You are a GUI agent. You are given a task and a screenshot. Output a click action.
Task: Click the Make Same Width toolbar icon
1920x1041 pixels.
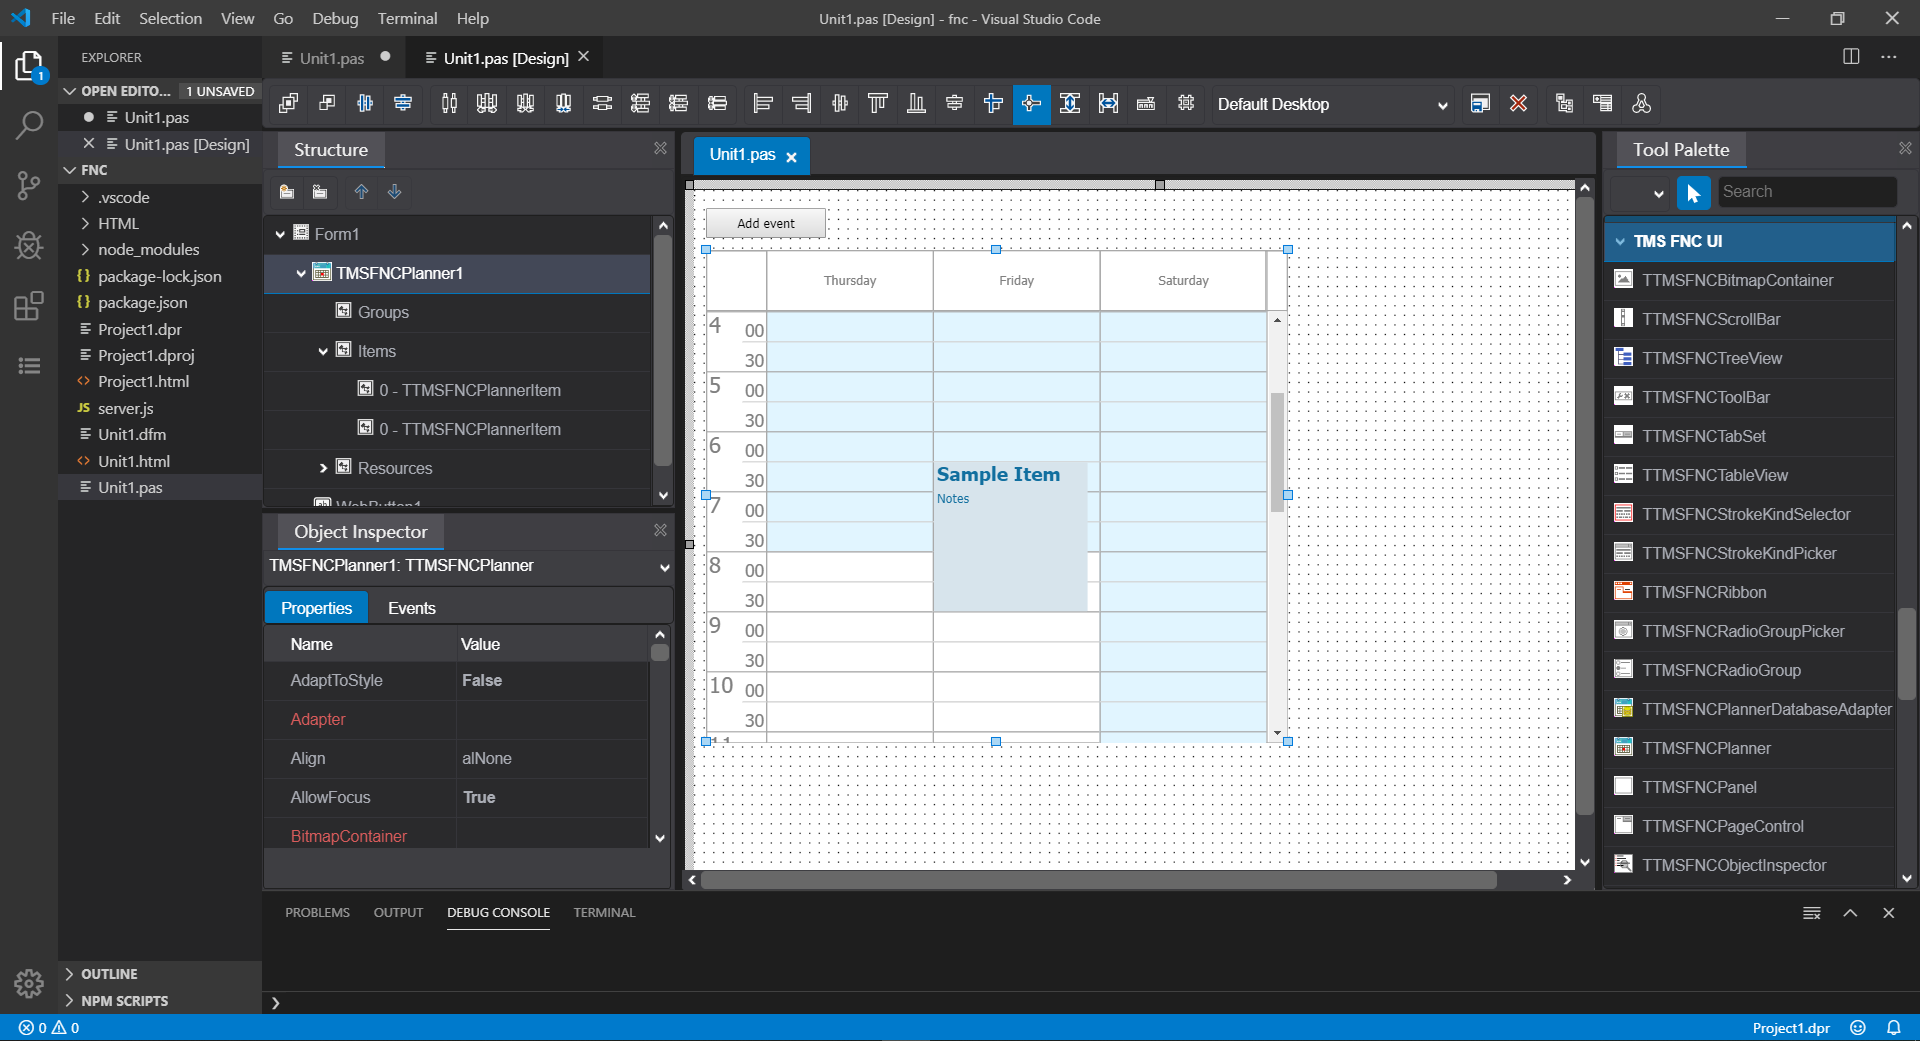[x=1108, y=103]
